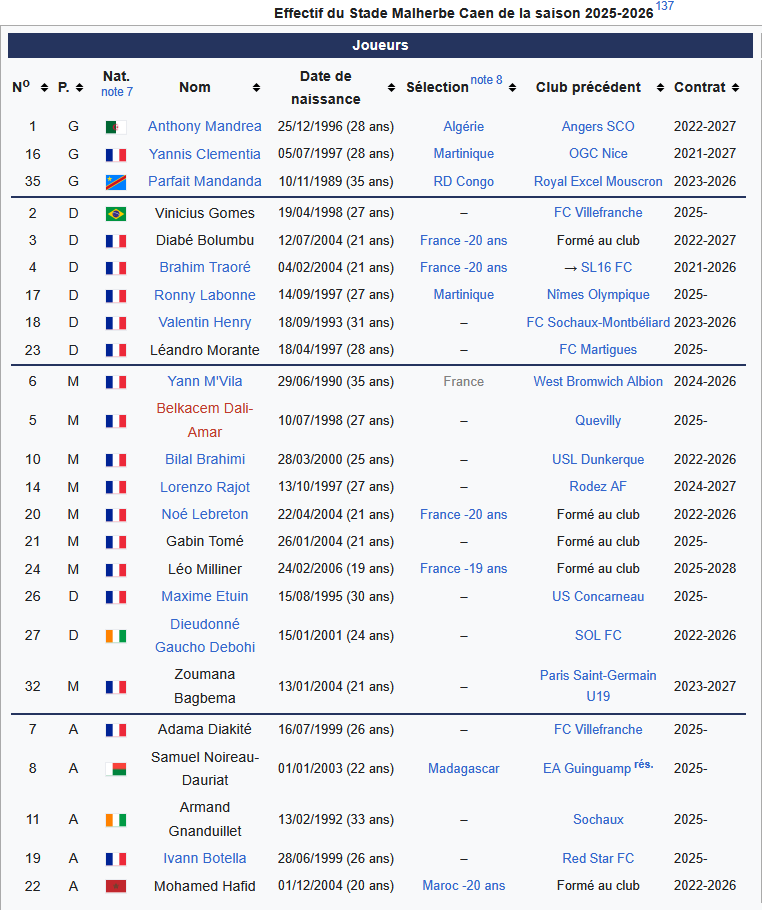Sort the table by Club précédent column
This screenshot has width=762, height=910.
pyautogui.click(x=661, y=88)
